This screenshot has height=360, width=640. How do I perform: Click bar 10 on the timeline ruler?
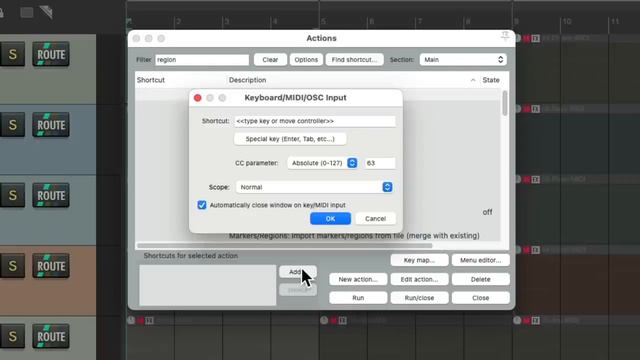(567, 21)
